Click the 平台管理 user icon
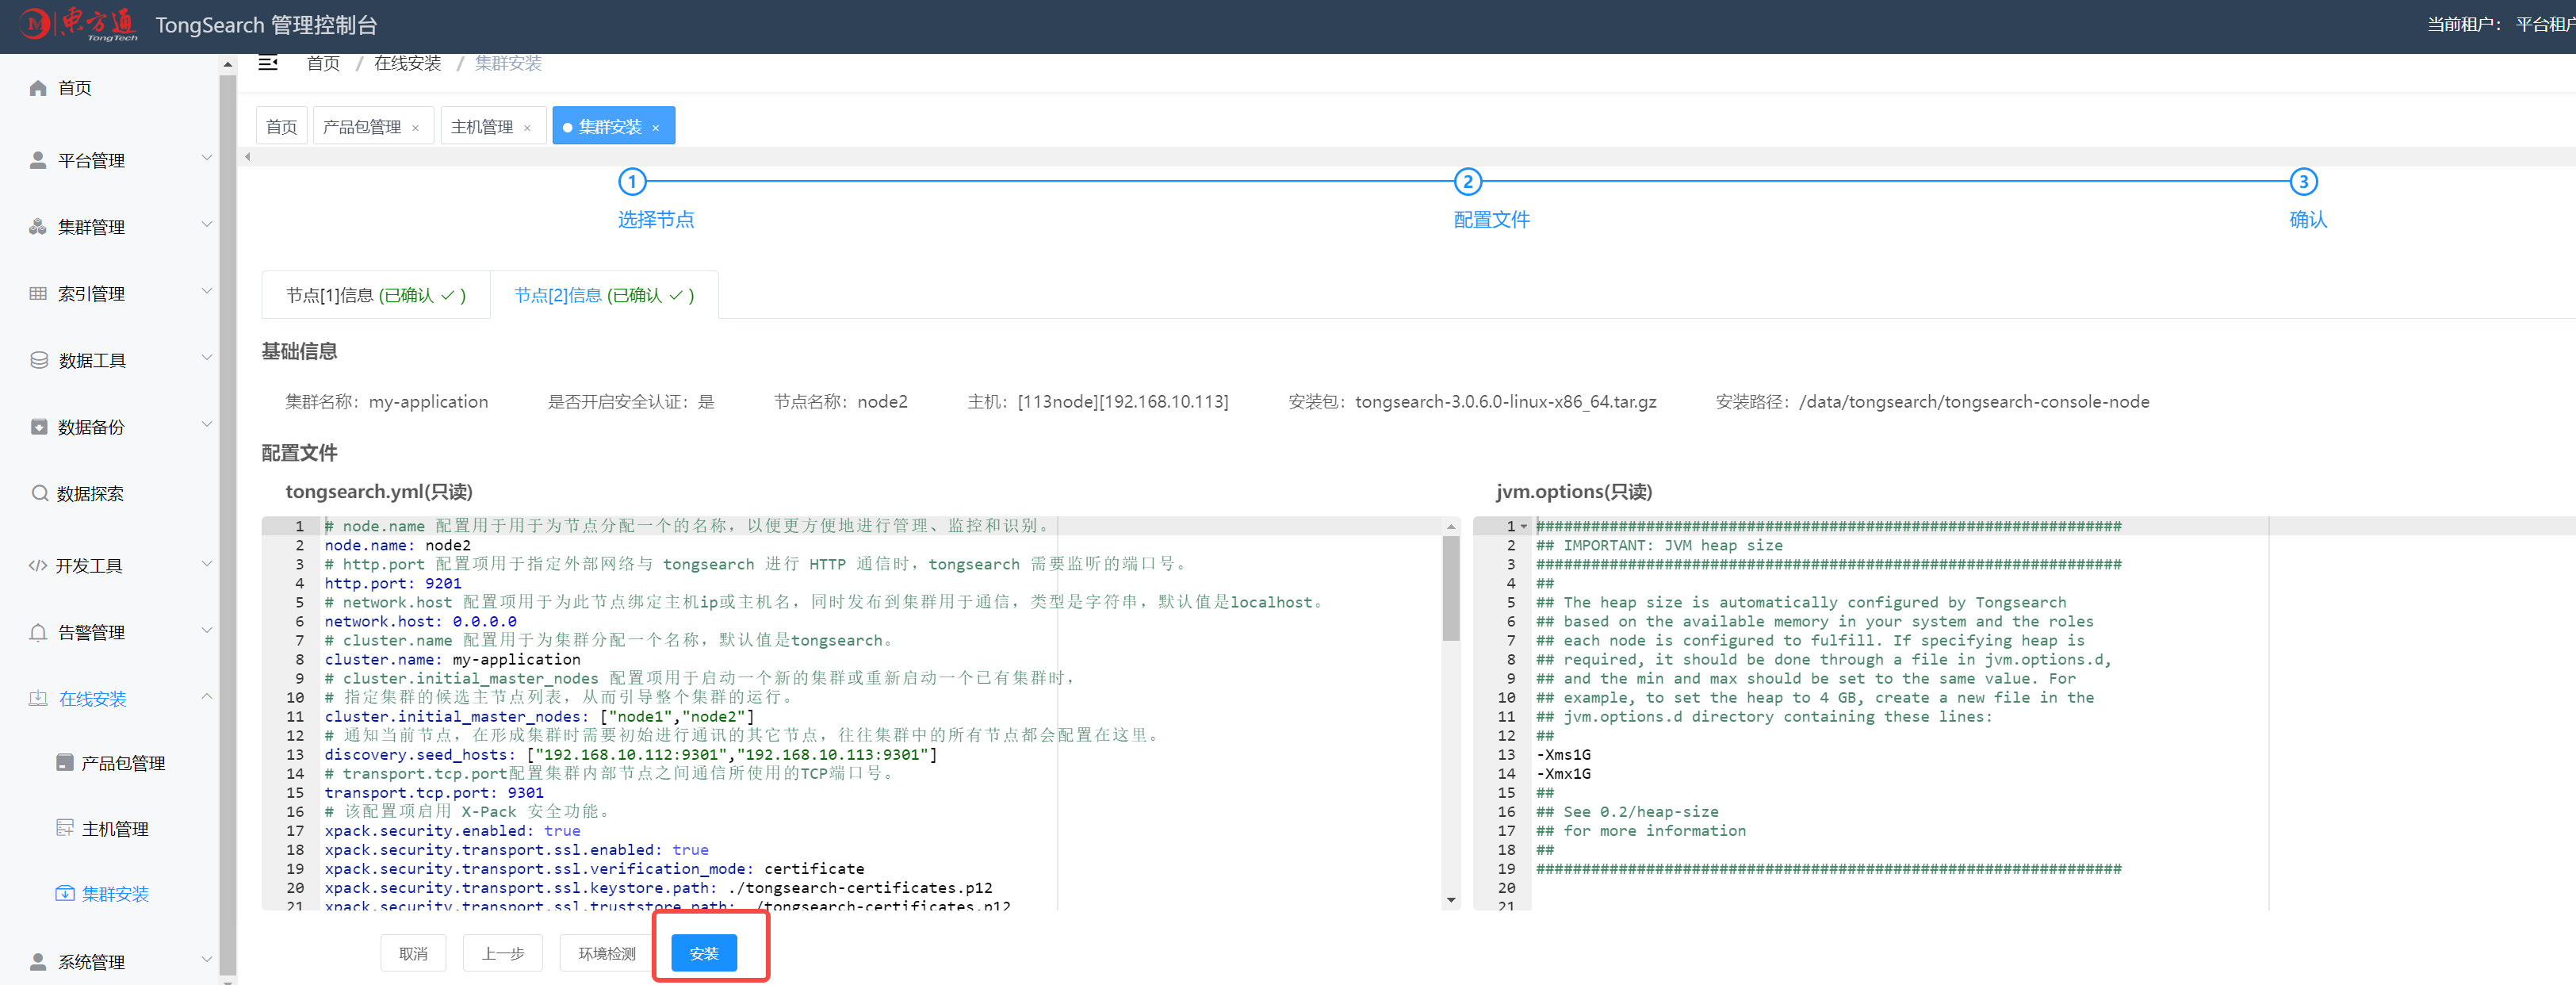This screenshot has width=2576, height=985. point(38,160)
